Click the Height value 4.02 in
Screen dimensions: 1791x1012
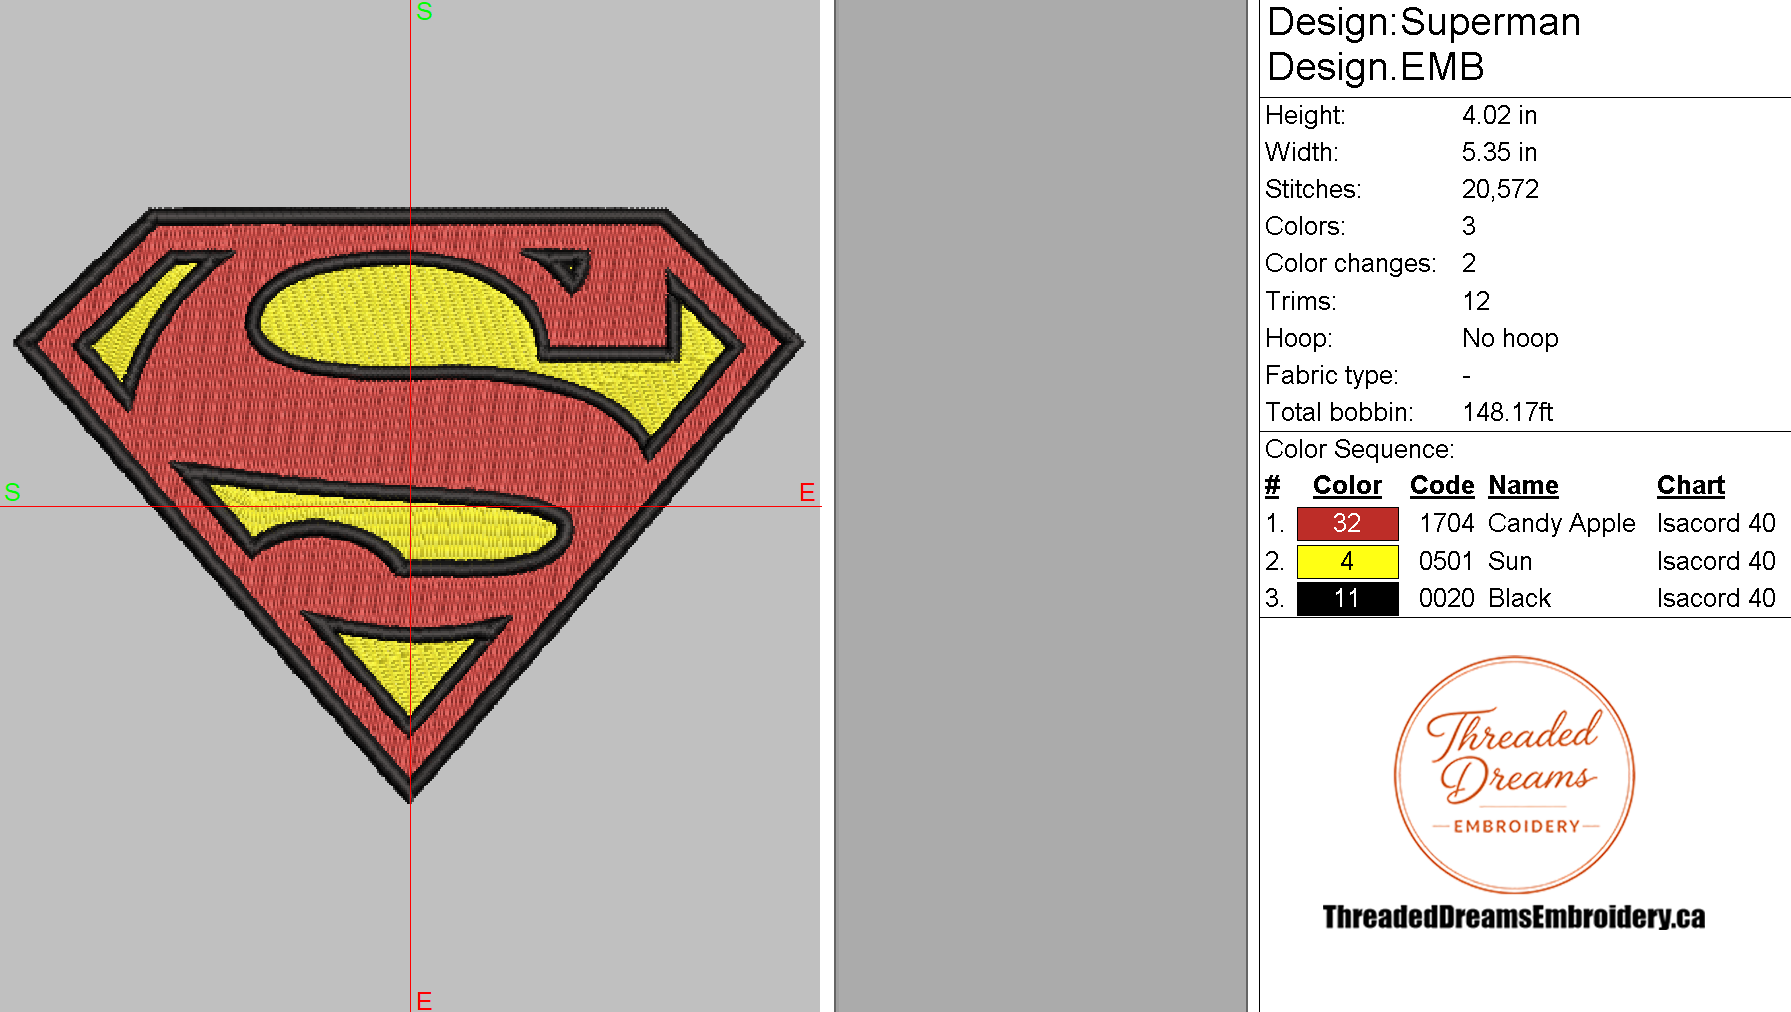(1499, 115)
